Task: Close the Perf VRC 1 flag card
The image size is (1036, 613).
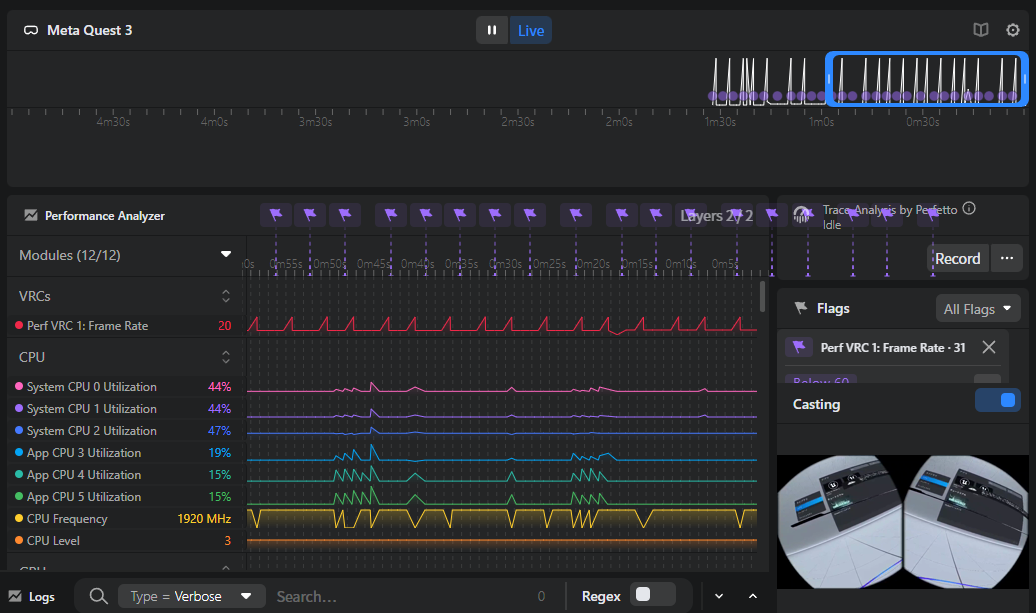Action: [x=989, y=347]
